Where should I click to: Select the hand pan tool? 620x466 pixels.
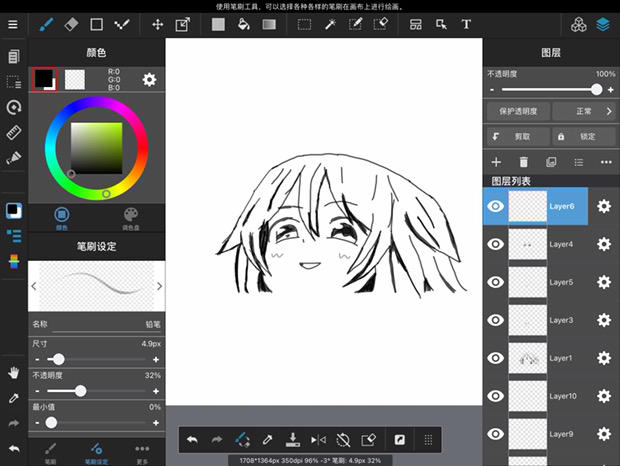[x=13, y=372]
